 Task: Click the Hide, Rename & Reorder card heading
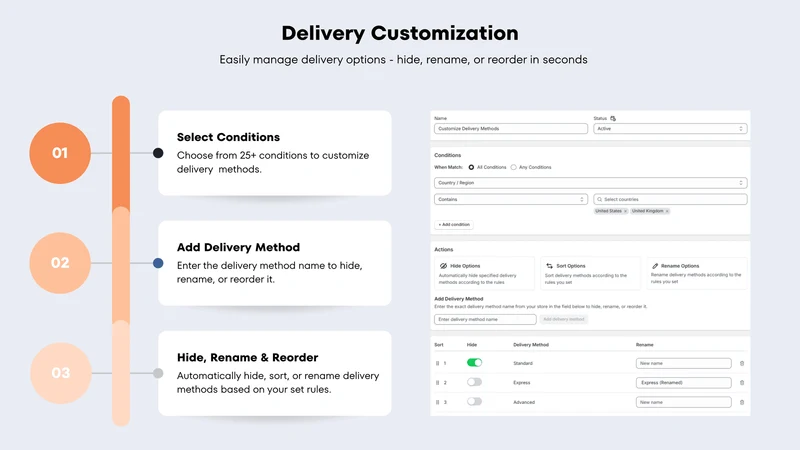pos(247,358)
